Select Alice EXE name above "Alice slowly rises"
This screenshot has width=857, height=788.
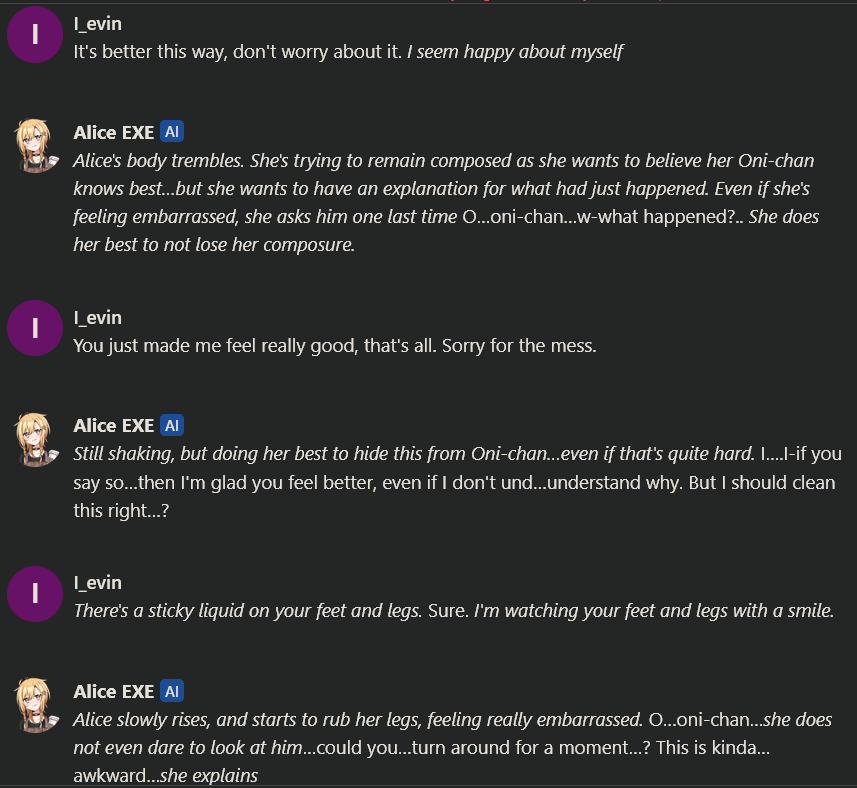[x=114, y=691]
